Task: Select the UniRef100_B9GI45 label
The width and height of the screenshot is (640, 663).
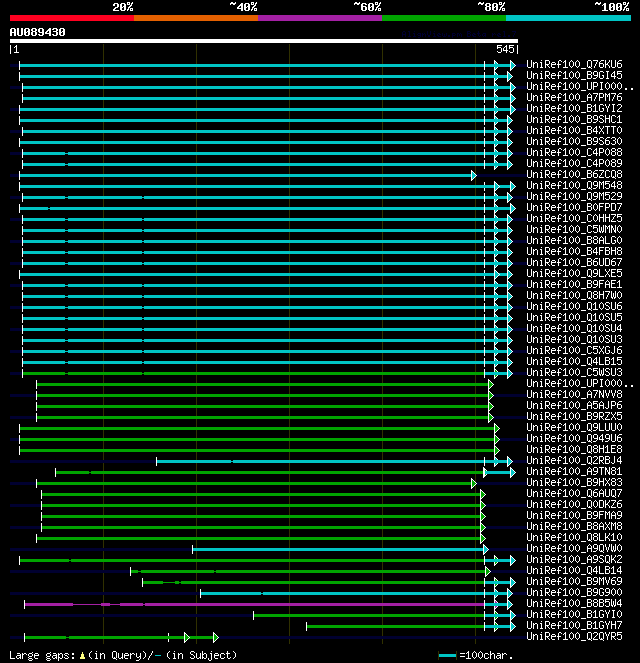Action: 574,75
